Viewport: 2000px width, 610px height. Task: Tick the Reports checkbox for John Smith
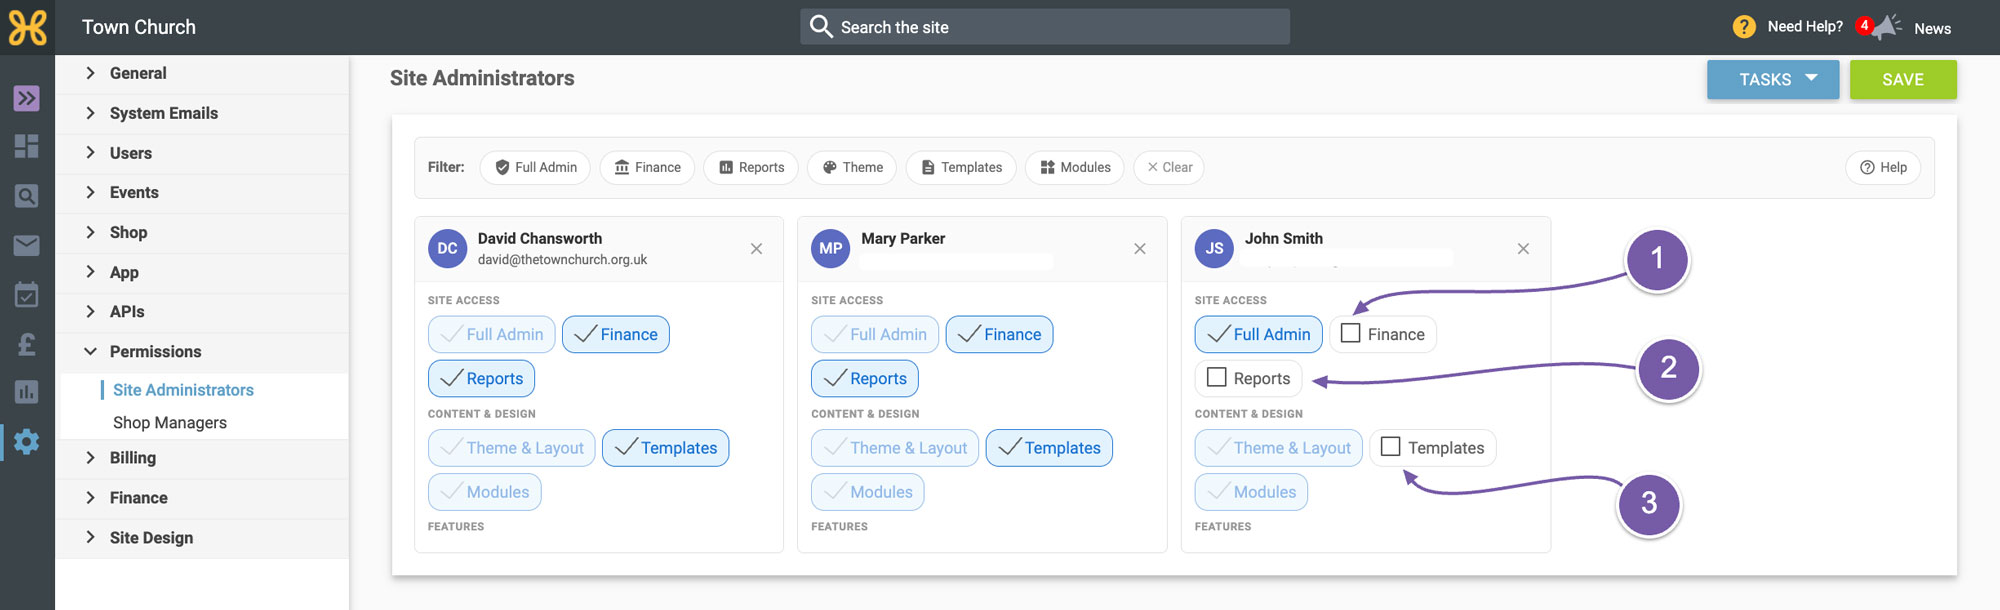click(1216, 377)
